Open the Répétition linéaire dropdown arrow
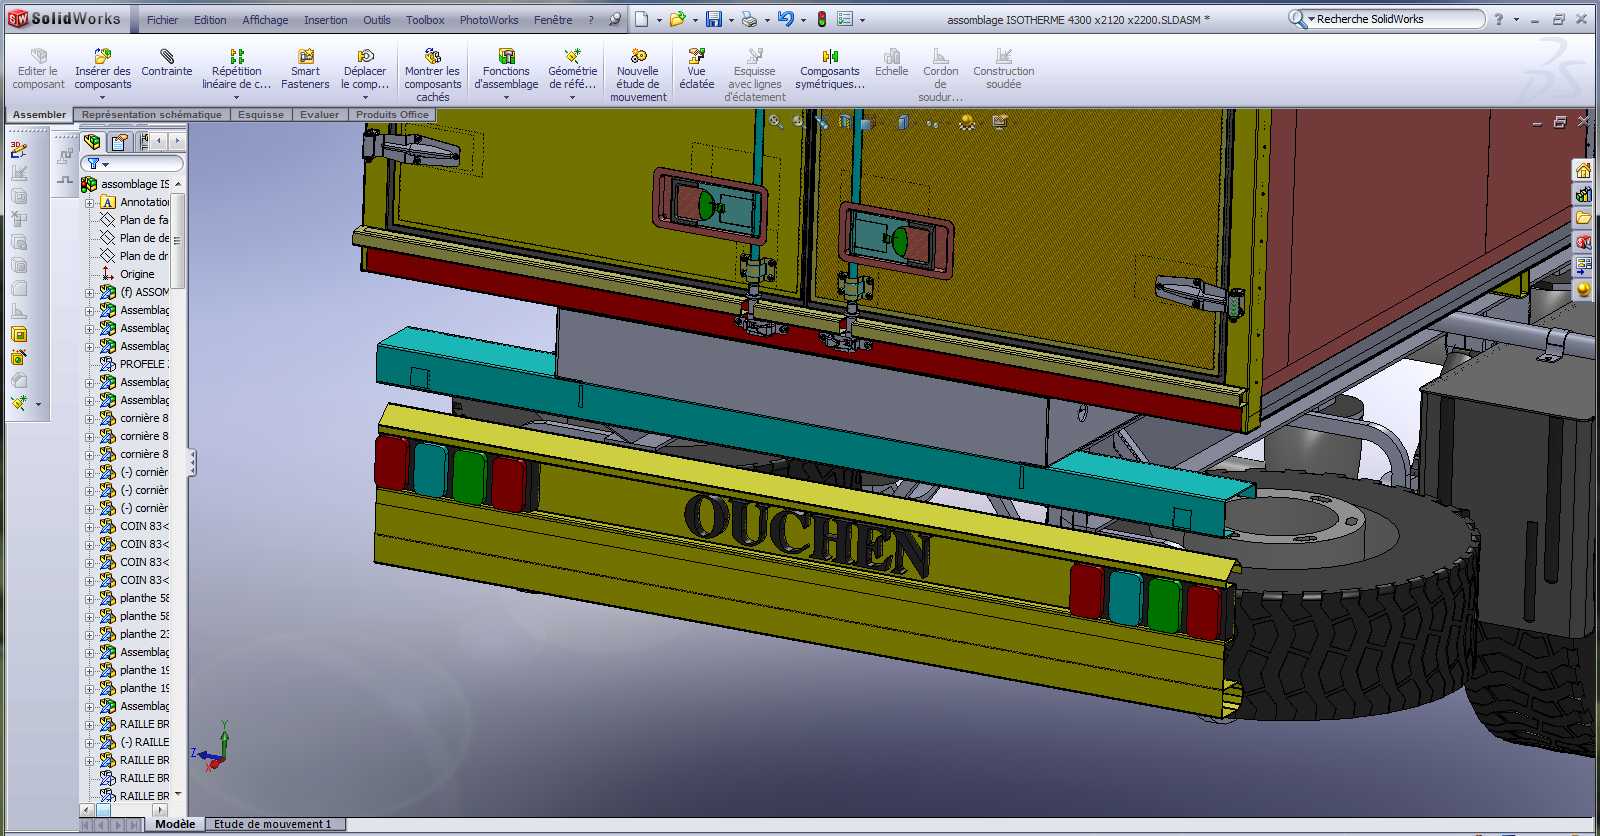 (x=236, y=98)
